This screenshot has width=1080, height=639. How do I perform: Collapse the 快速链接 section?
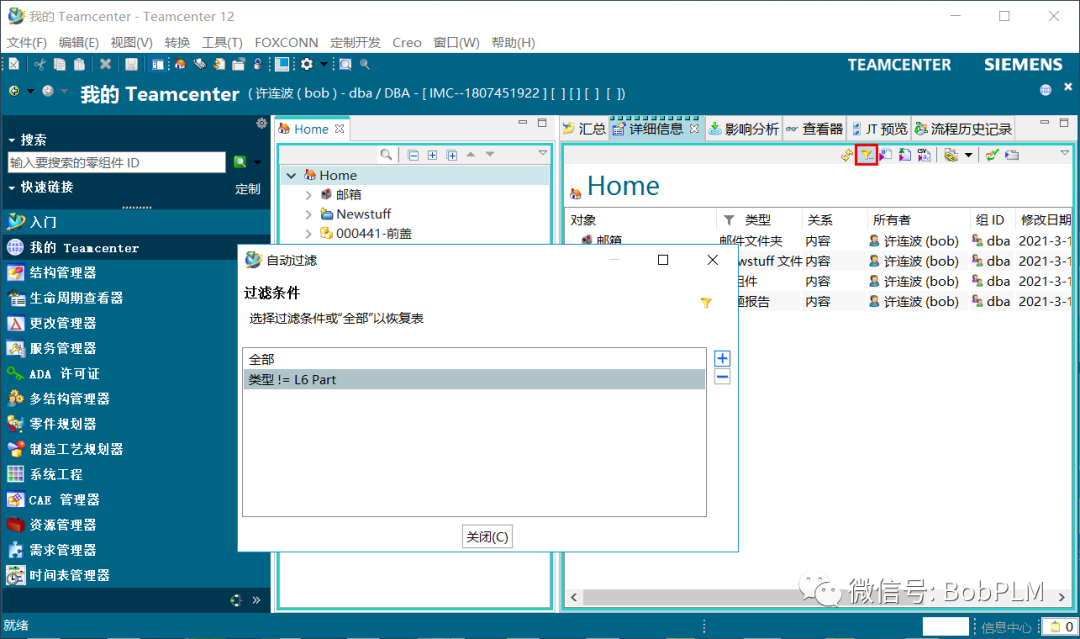(x=12, y=187)
